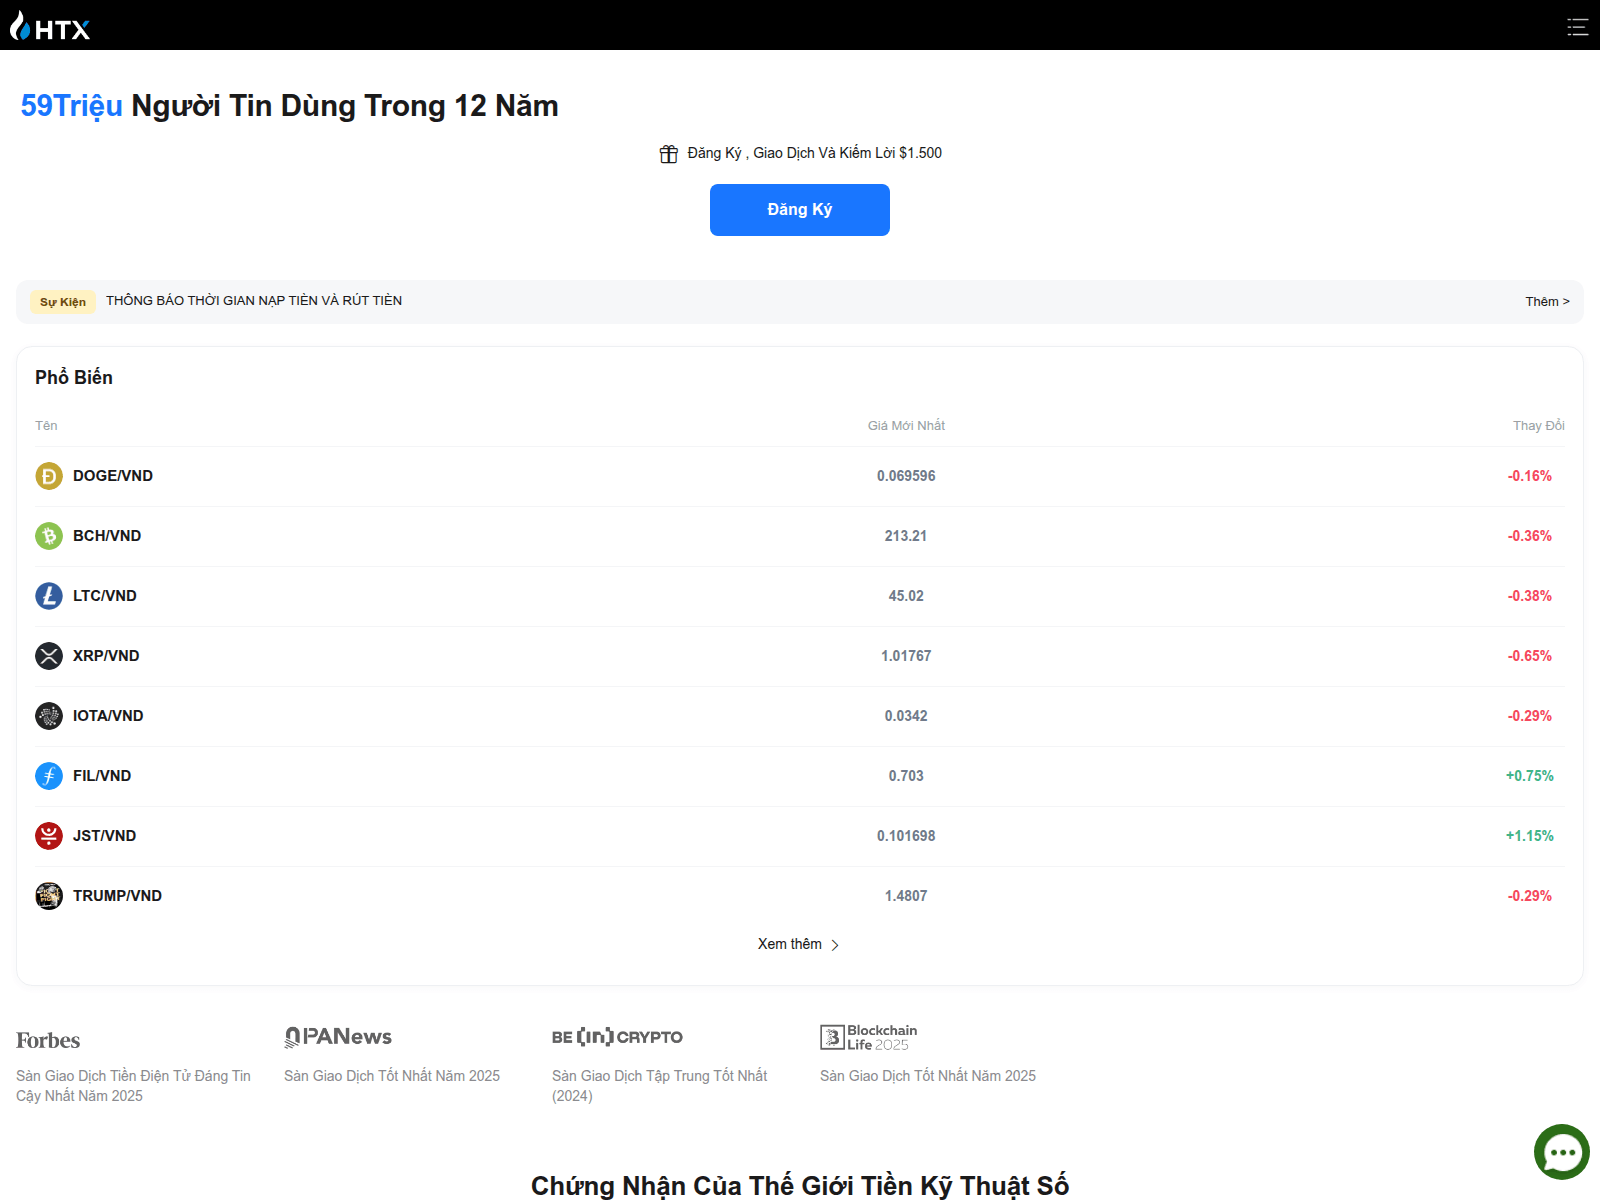This screenshot has height=1200, width=1600.
Task: Click the Forbes logo
Action: pyautogui.click(x=48, y=1040)
